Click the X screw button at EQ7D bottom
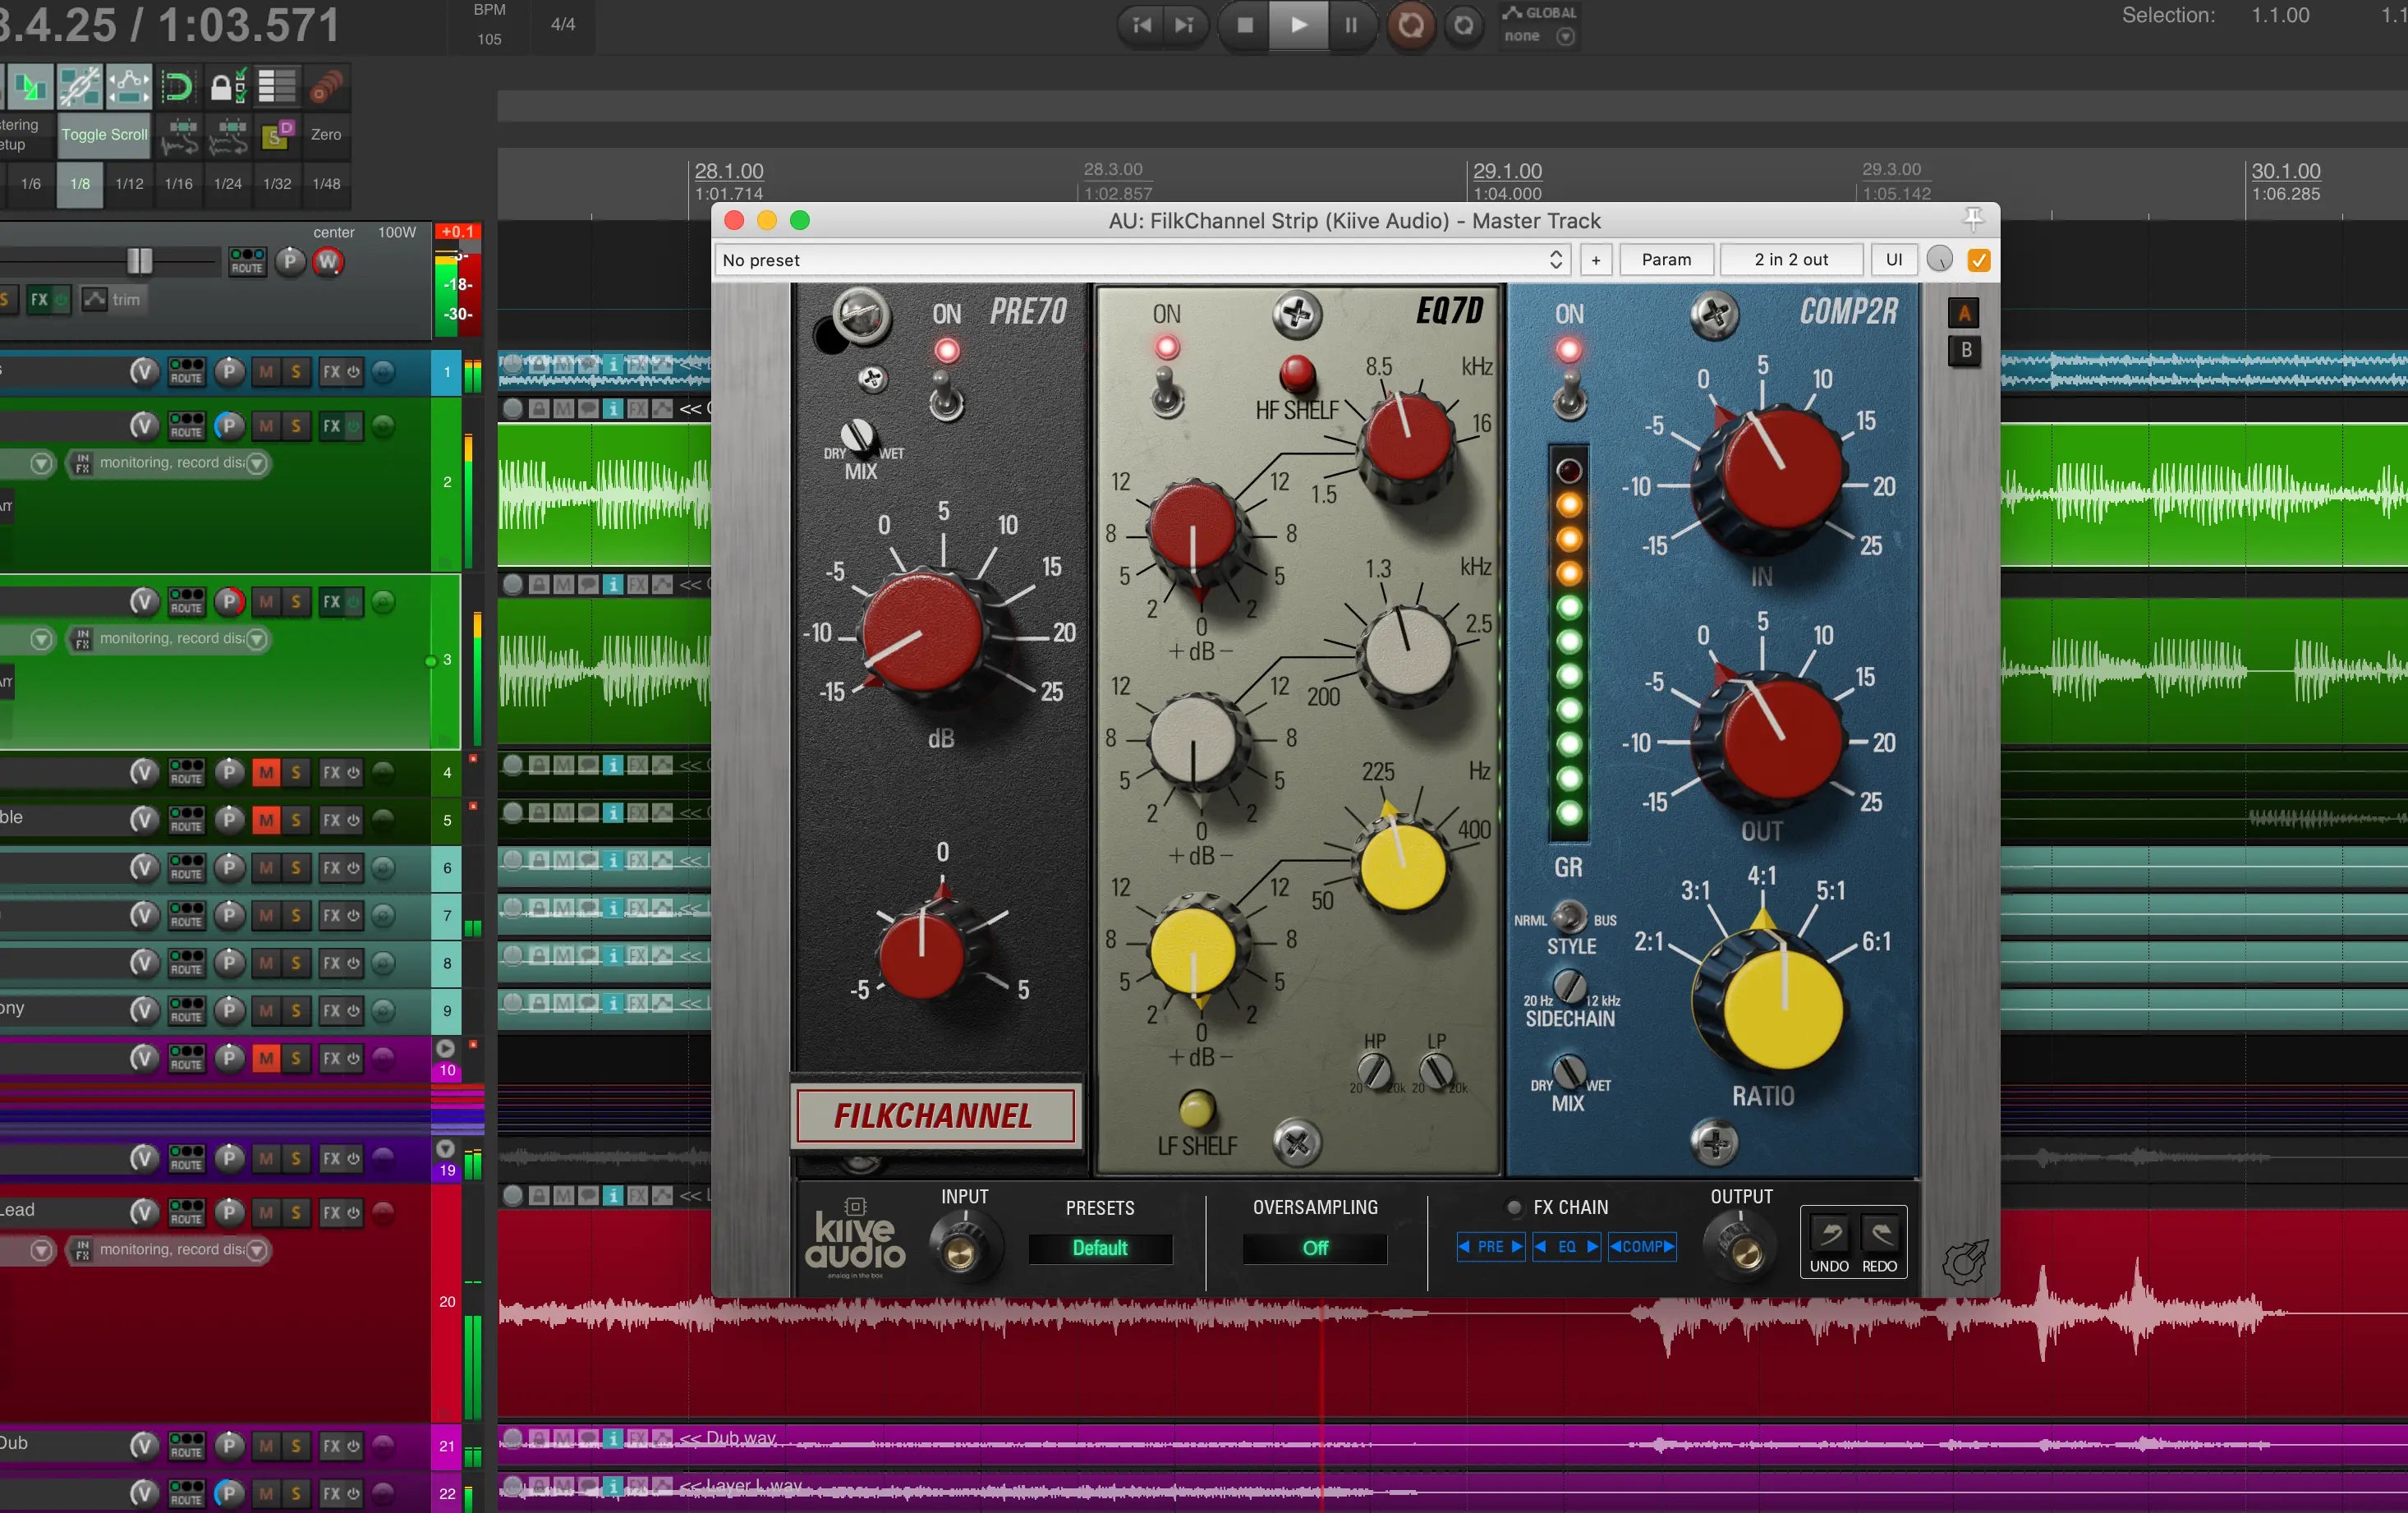The height and width of the screenshot is (1513, 2408). [x=1297, y=1142]
